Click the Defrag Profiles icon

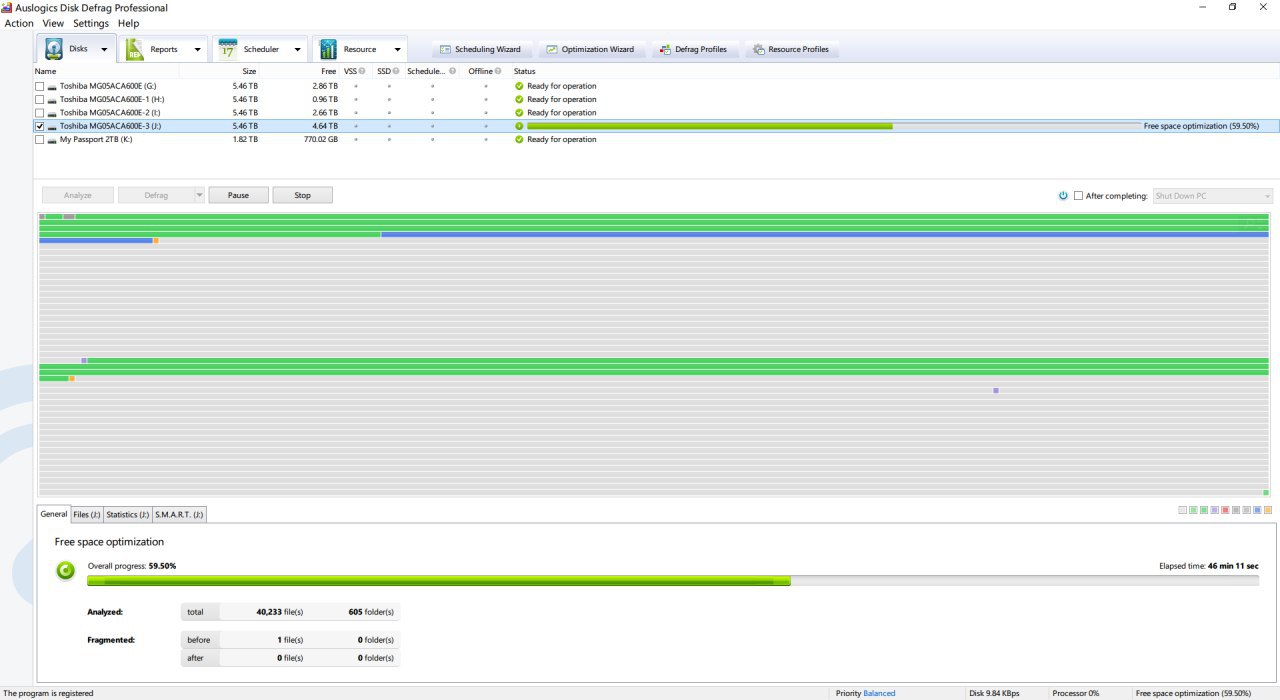(666, 49)
